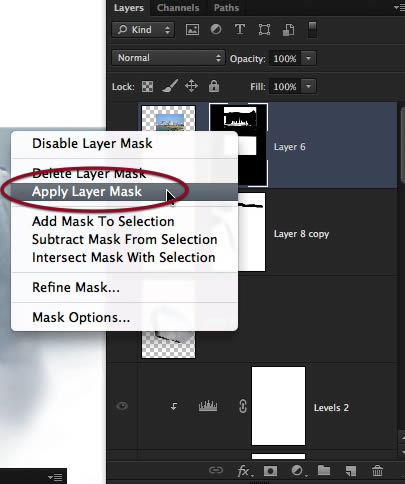The height and width of the screenshot is (484, 405).
Task: Click the Opacity 100% value field
Action: click(285, 59)
